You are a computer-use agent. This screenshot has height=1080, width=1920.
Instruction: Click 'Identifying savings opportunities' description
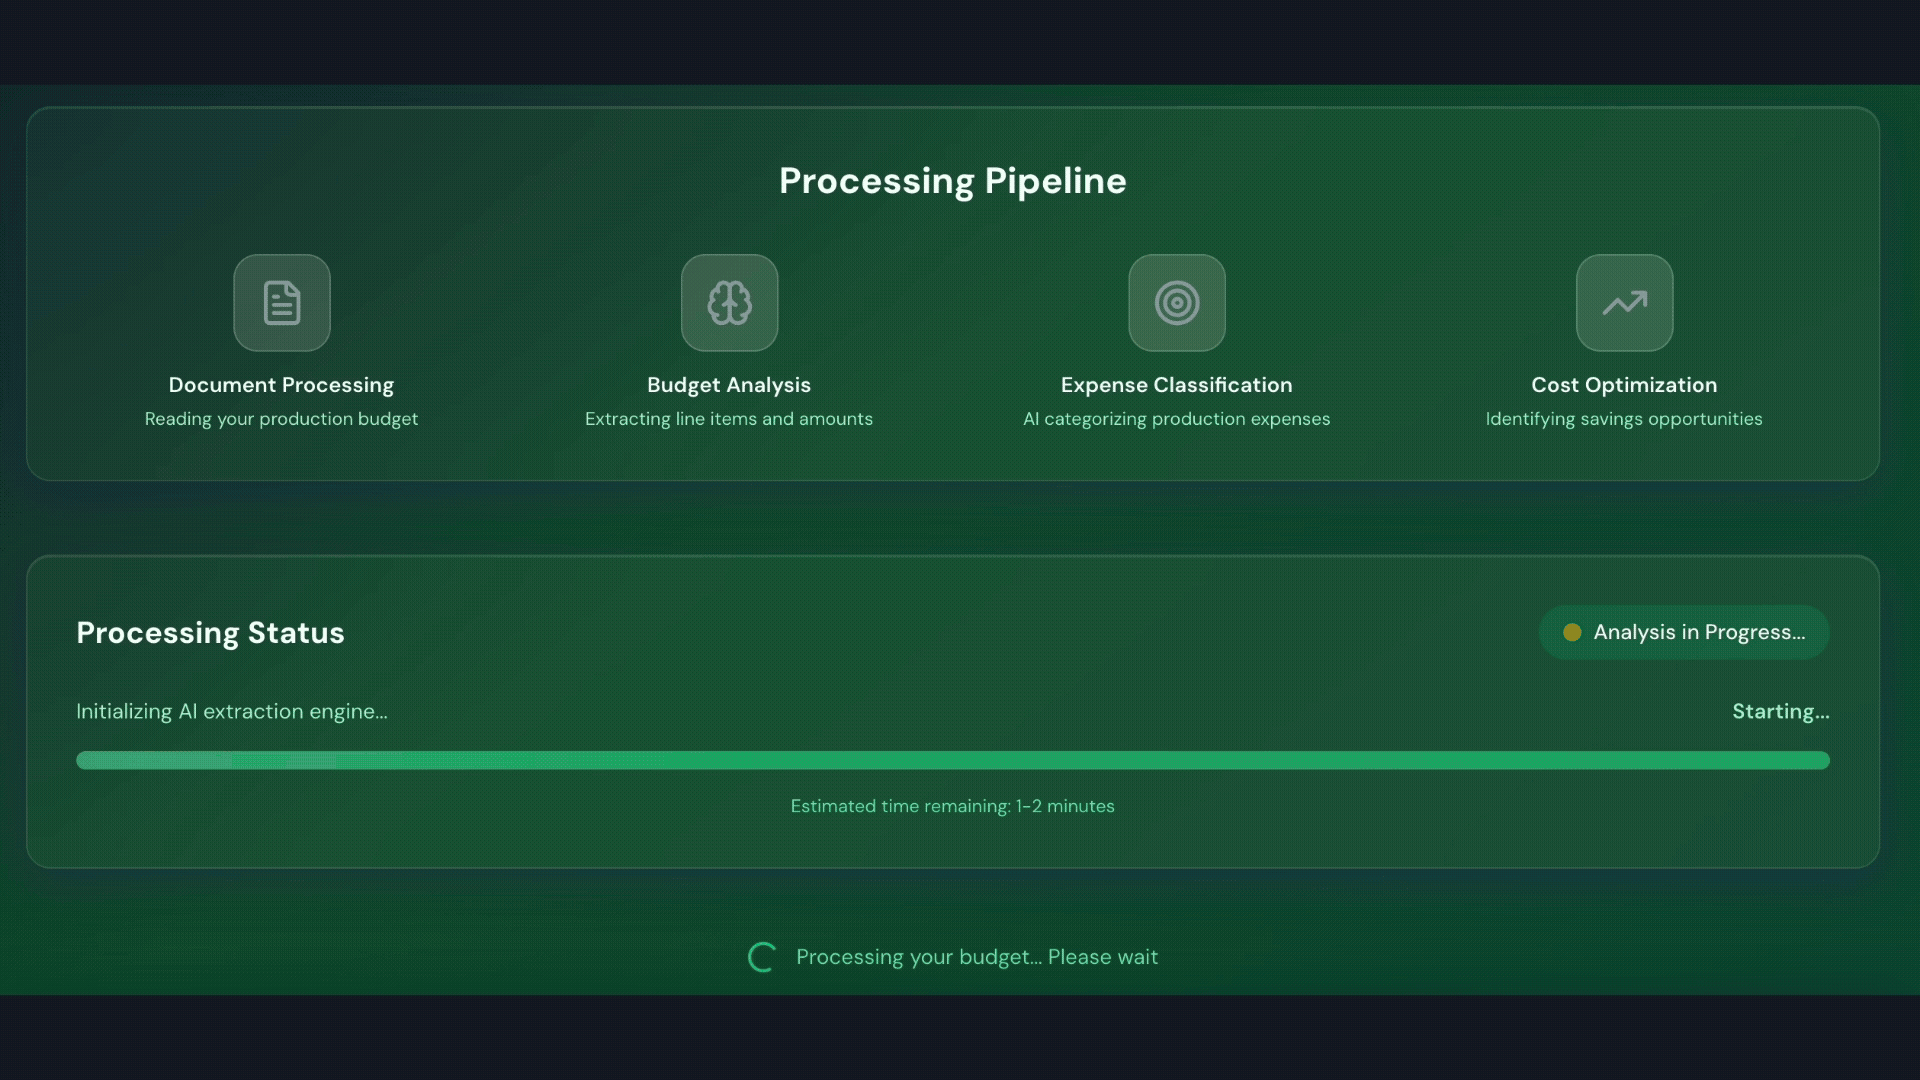point(1623,419)
